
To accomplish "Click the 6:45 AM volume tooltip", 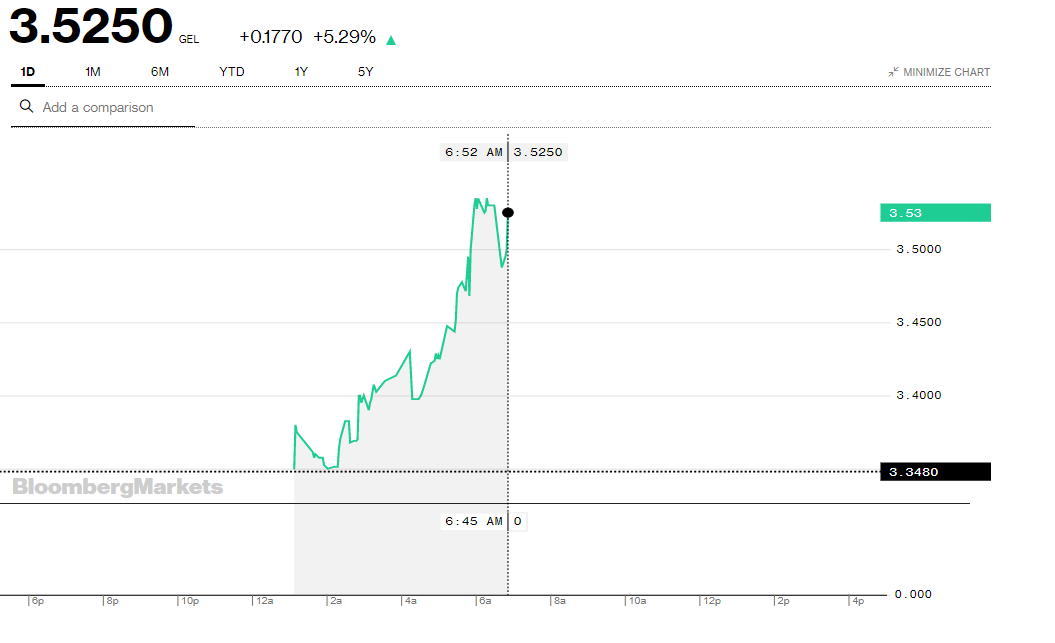I will click(x=474, y=521).
